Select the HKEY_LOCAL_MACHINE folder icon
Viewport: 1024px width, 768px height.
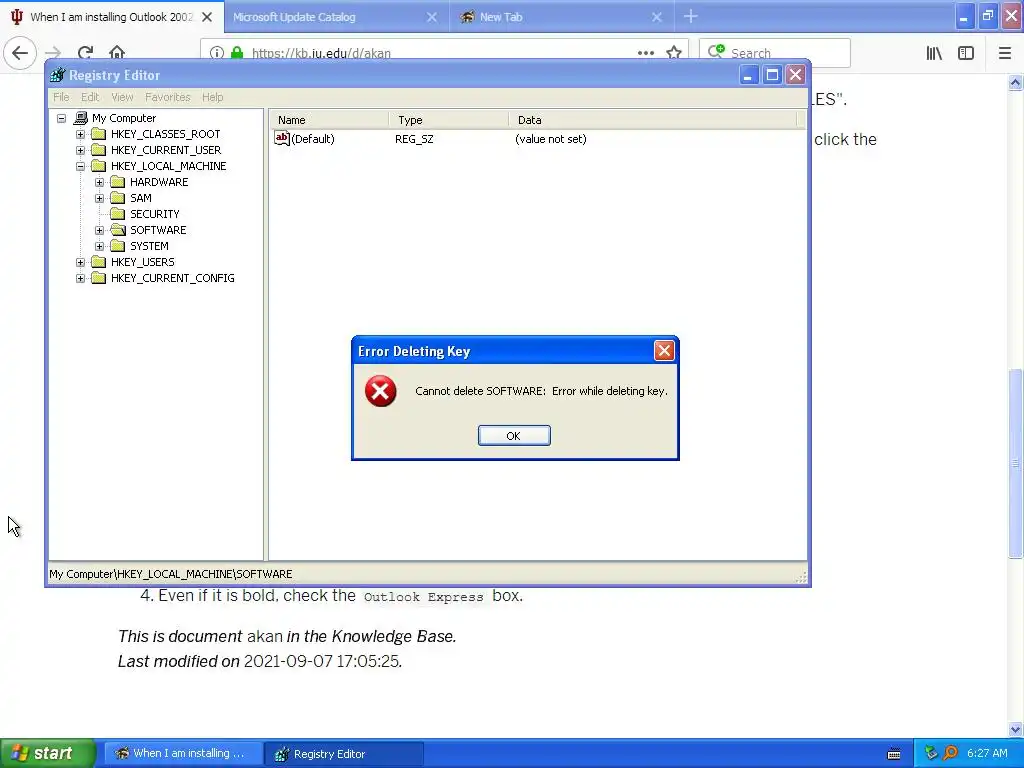99,166
